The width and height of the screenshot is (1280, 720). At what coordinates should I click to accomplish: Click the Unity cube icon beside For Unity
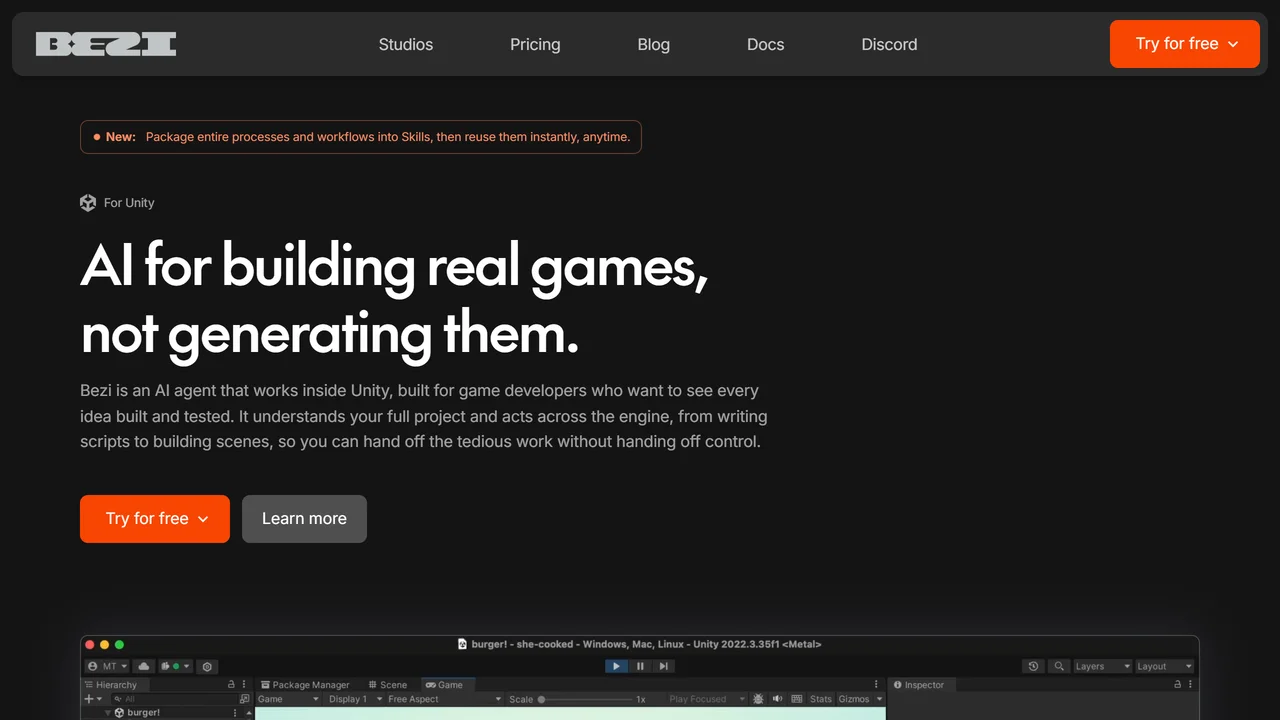click(88, 203)
